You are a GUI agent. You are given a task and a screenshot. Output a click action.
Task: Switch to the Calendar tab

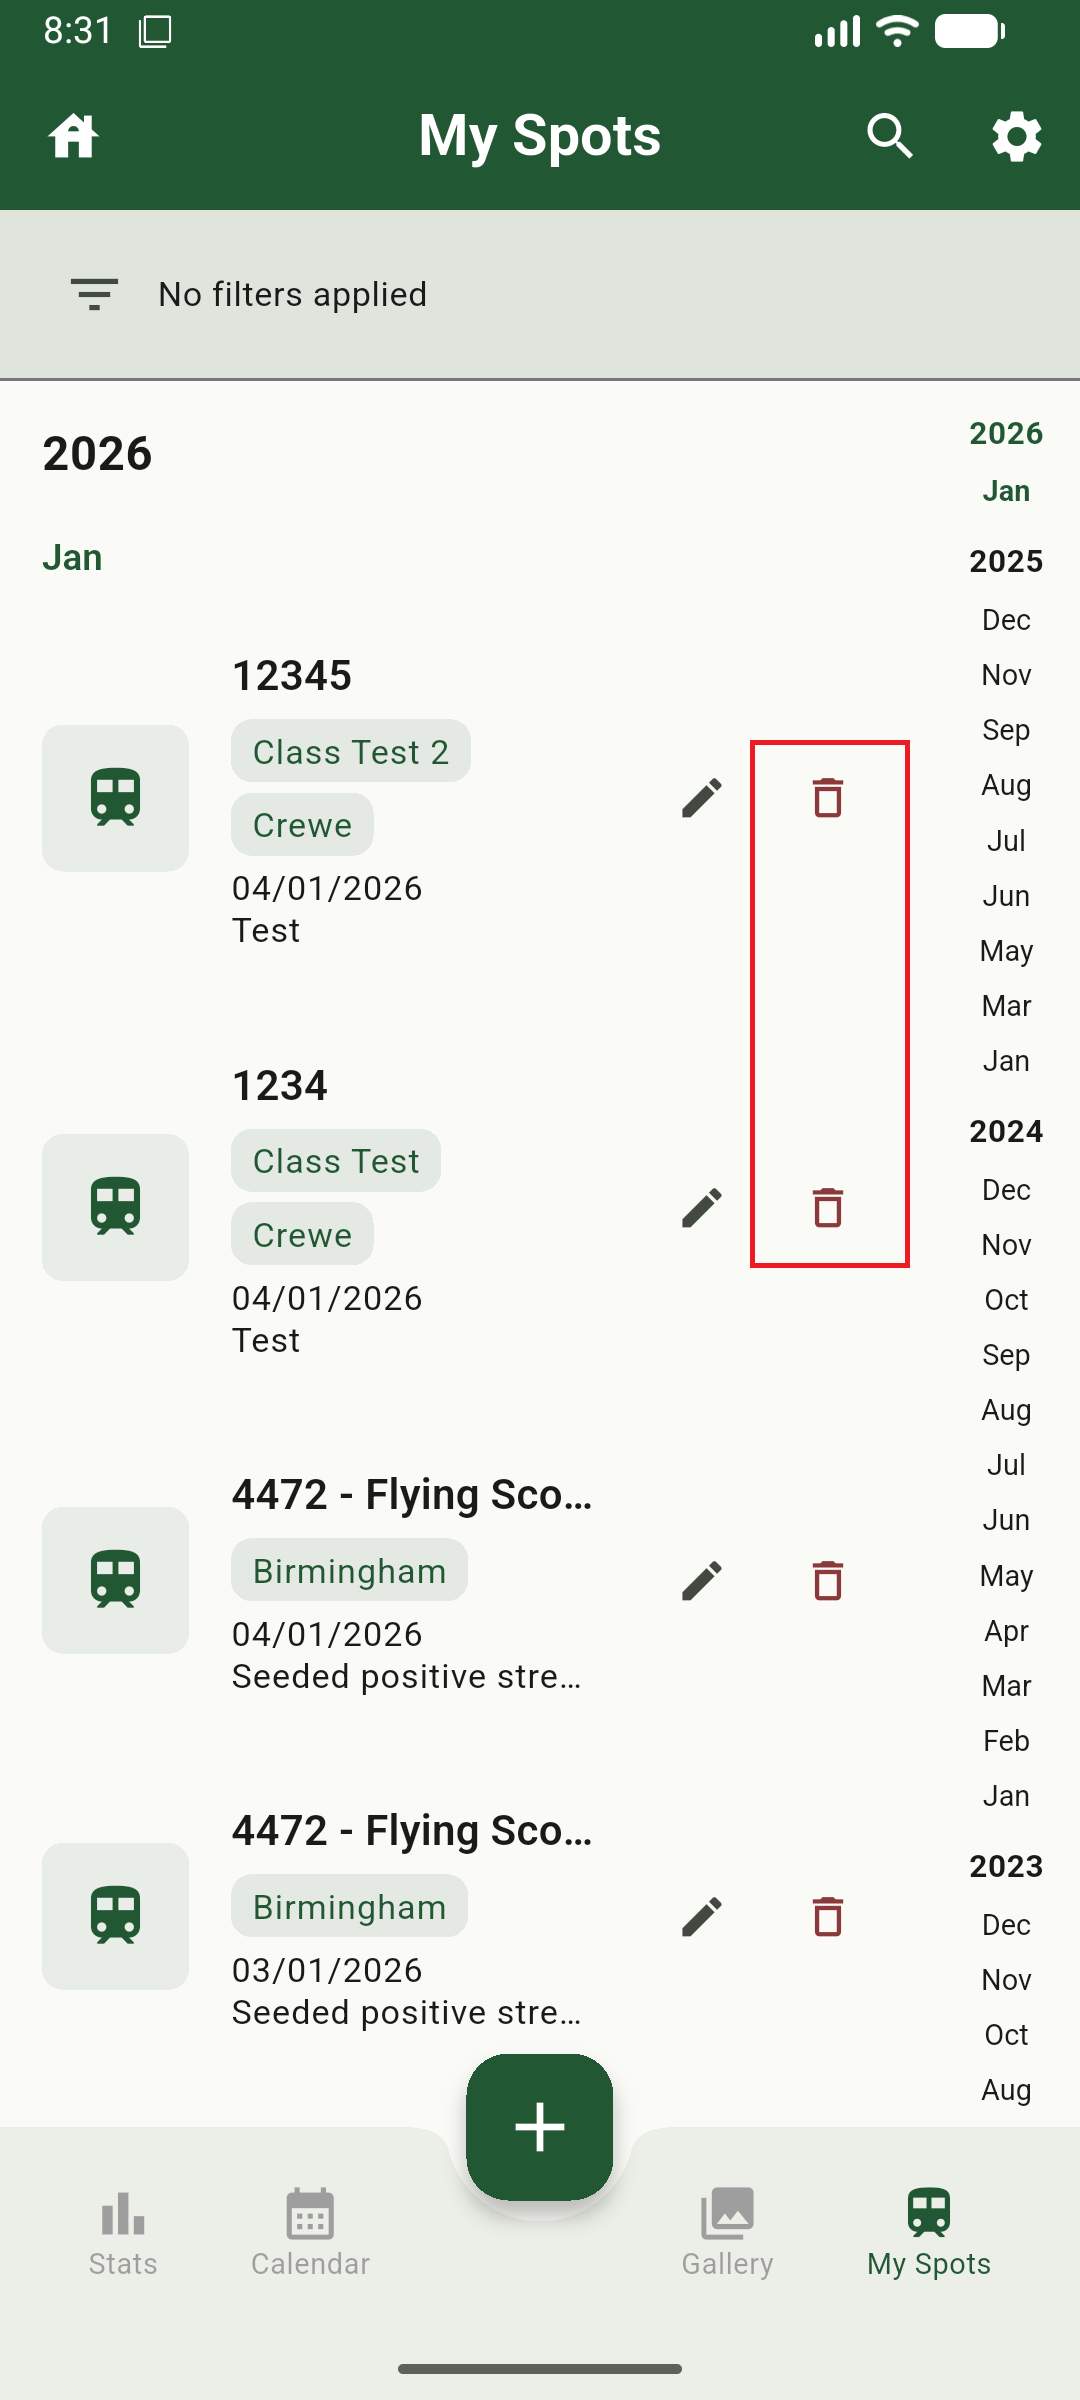coord(310,2232)
